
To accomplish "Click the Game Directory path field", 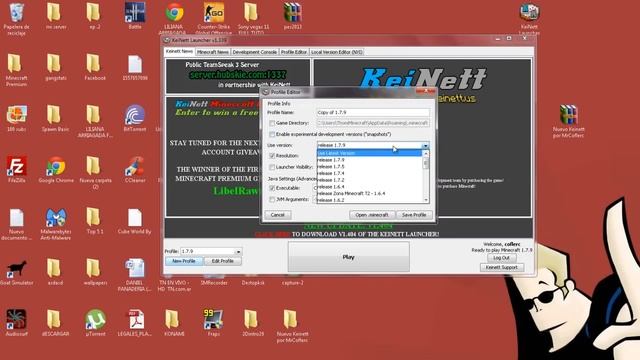I will [373, 123].
